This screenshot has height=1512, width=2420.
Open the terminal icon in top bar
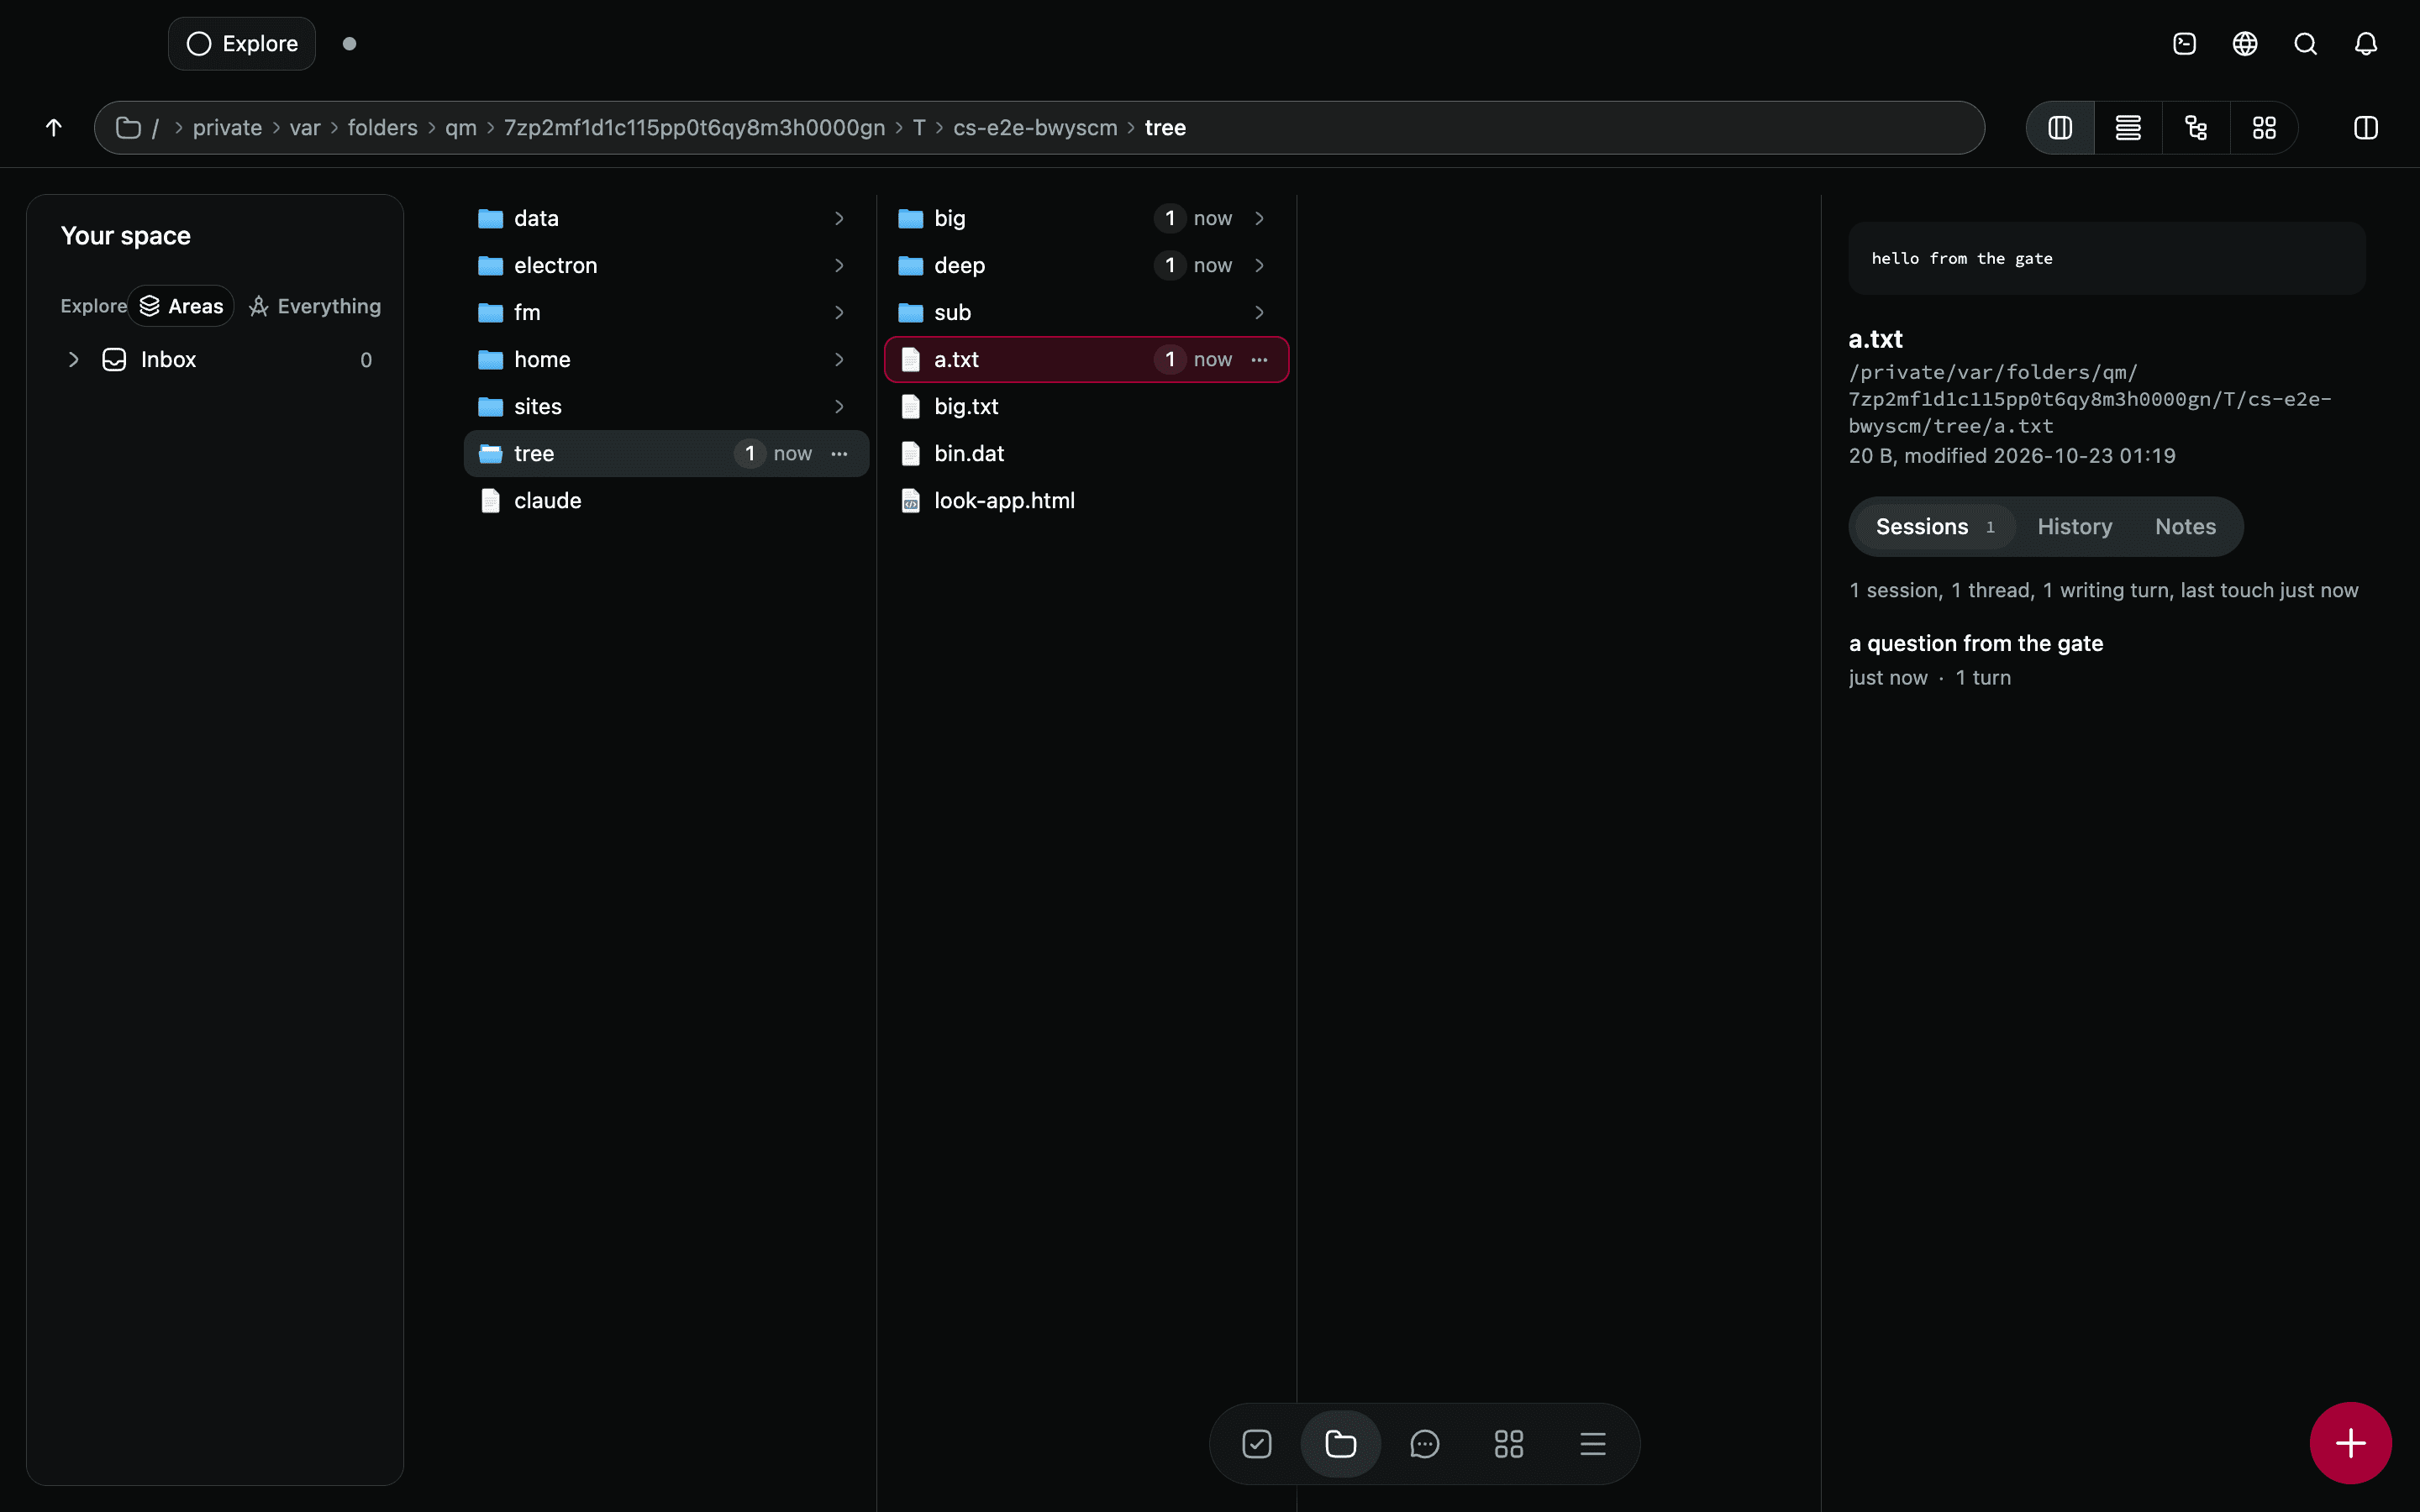(2185, 44)
